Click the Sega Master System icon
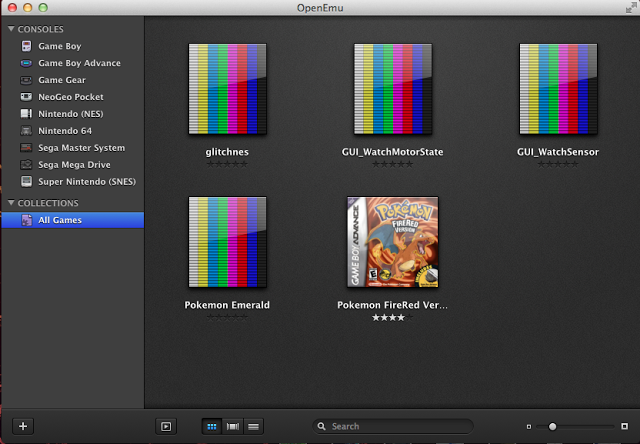This screenshot has height=444, width=640. coord(26,148)
